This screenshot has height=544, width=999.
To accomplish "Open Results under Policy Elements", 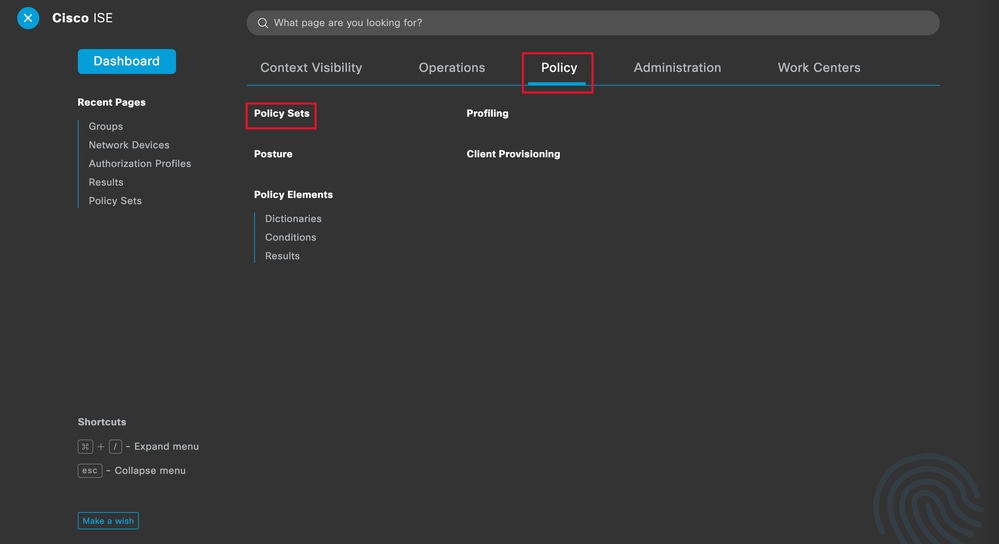I will (282, 255).
